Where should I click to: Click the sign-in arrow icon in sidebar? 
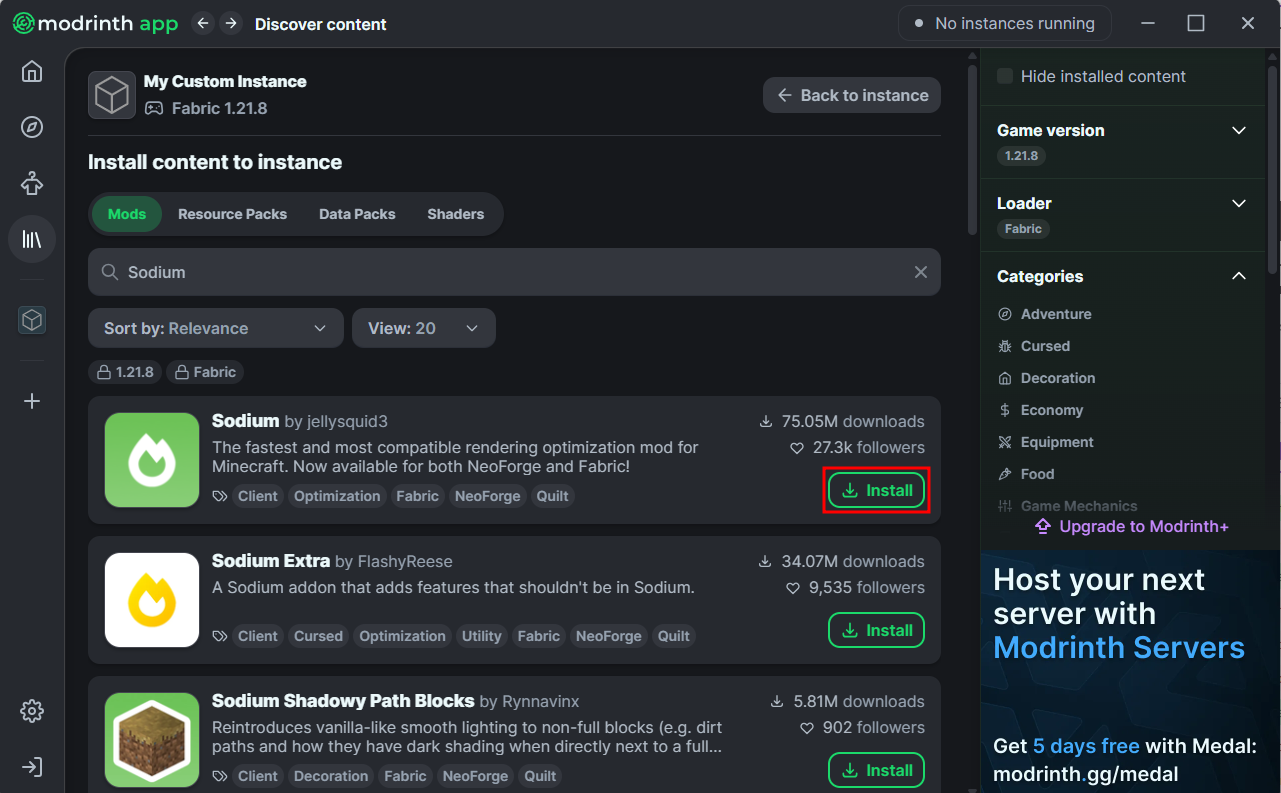coord(32,767)
